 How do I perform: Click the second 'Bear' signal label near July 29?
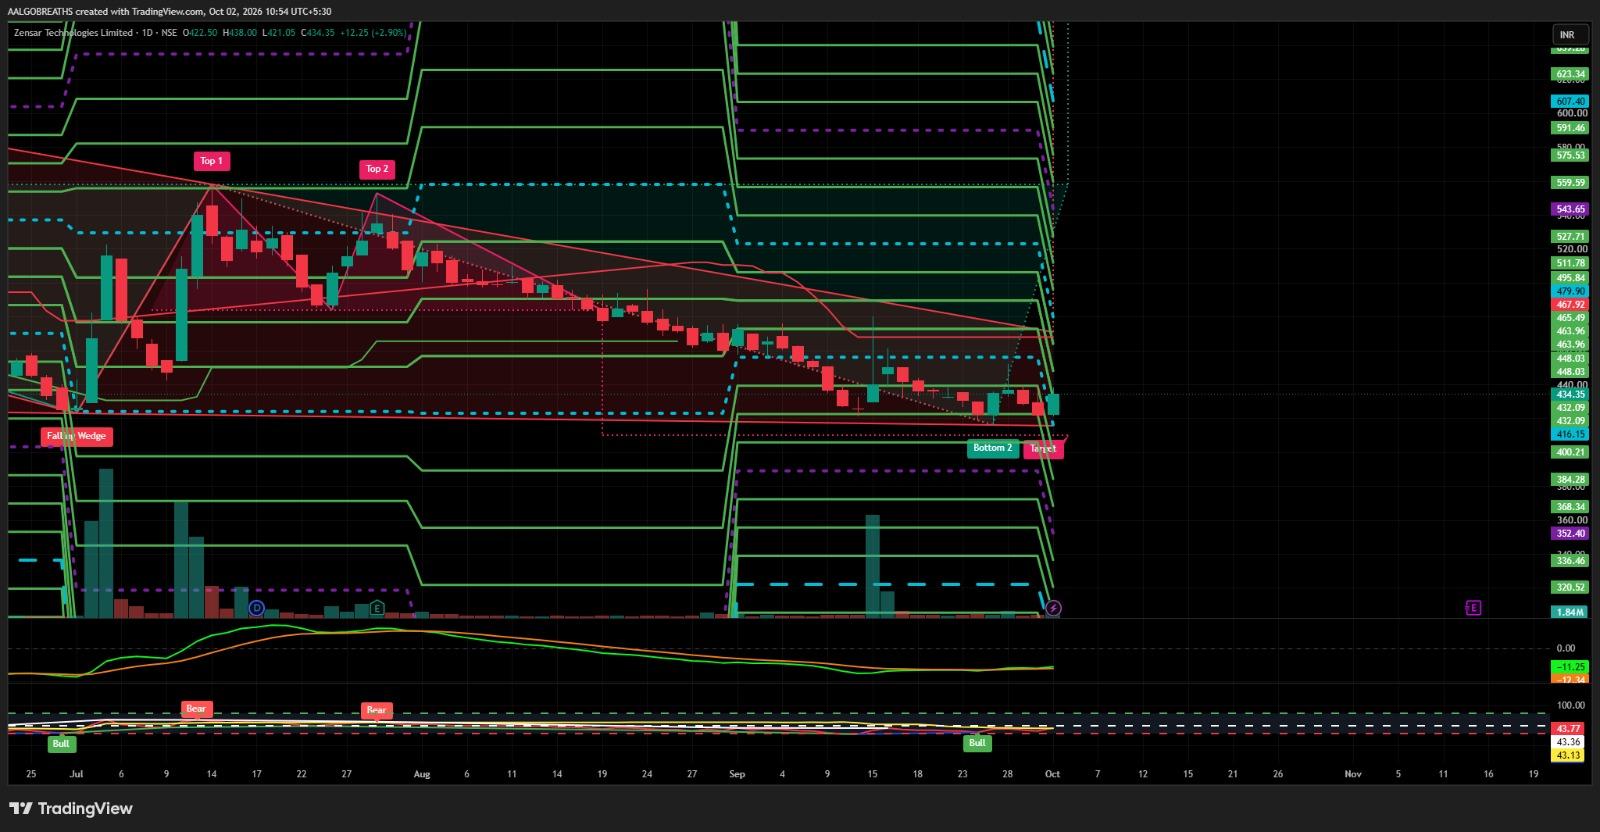[376, 710]
